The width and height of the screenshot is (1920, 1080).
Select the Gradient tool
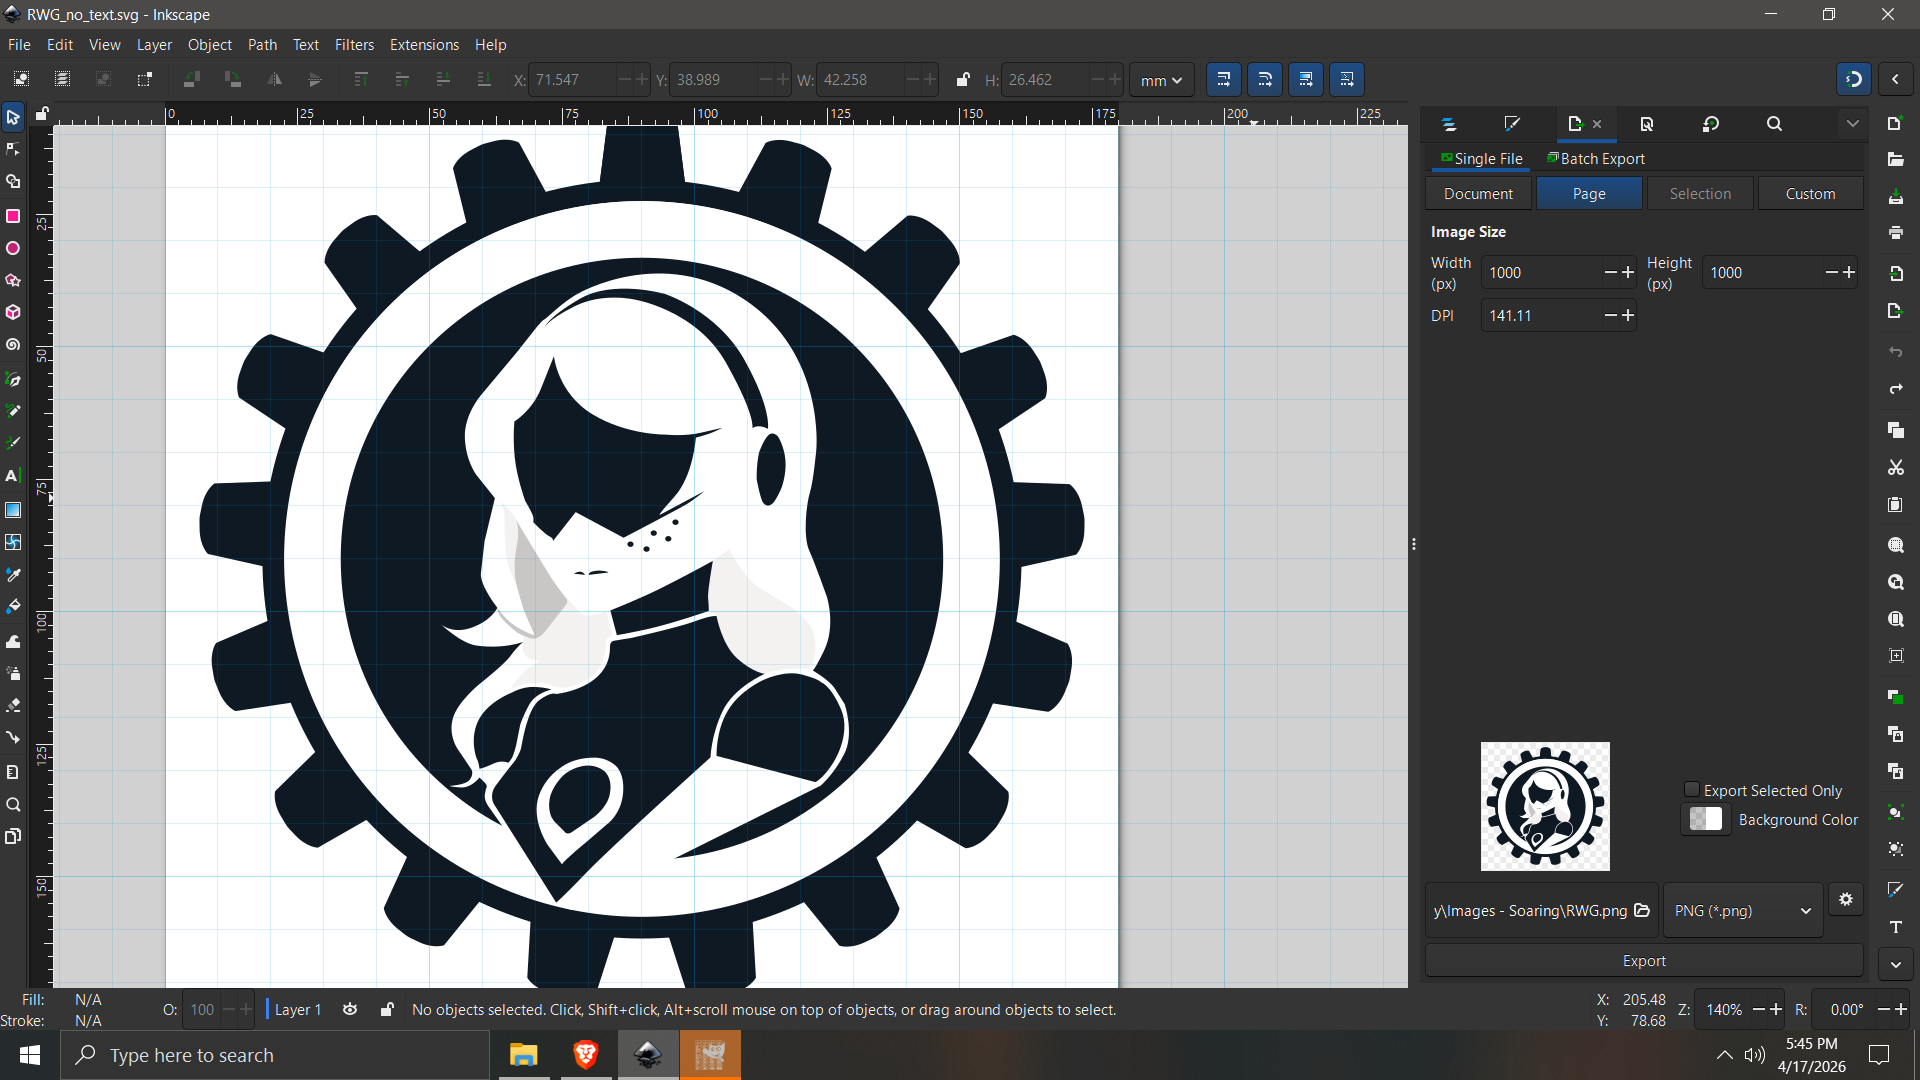[13, 510]
